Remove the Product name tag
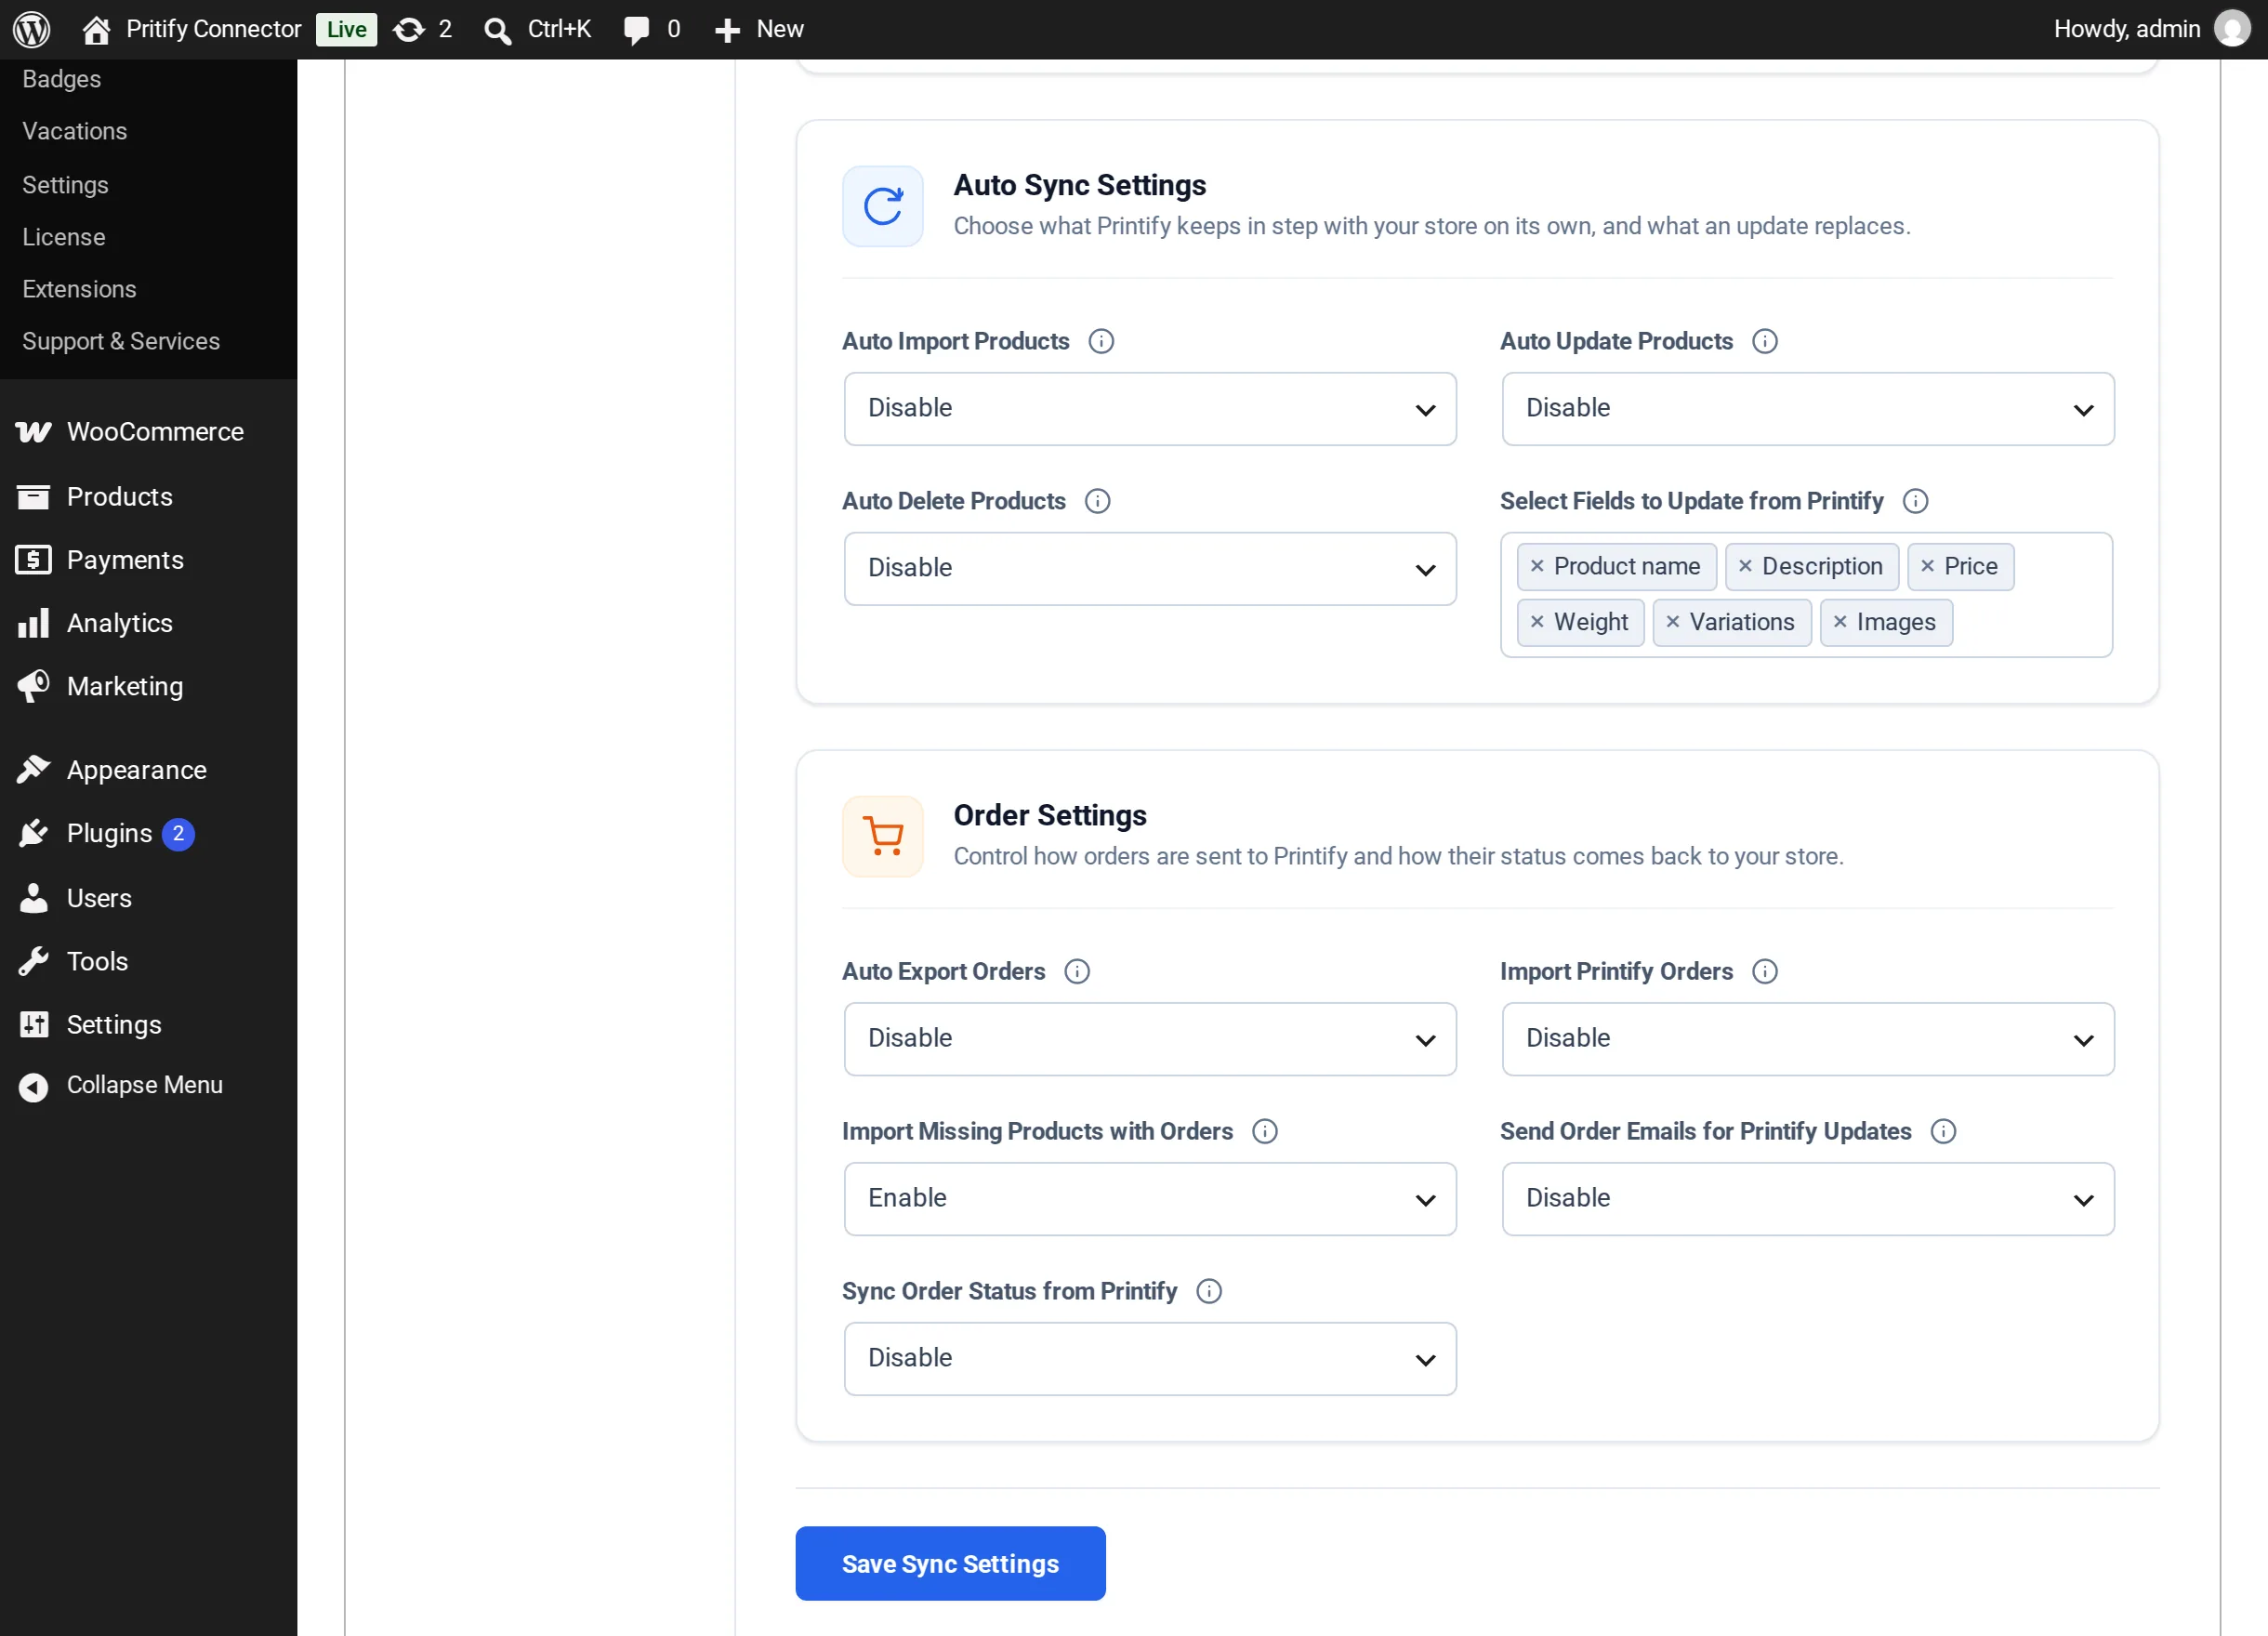2268x1636 pixels. click(x=1537, y=566)
